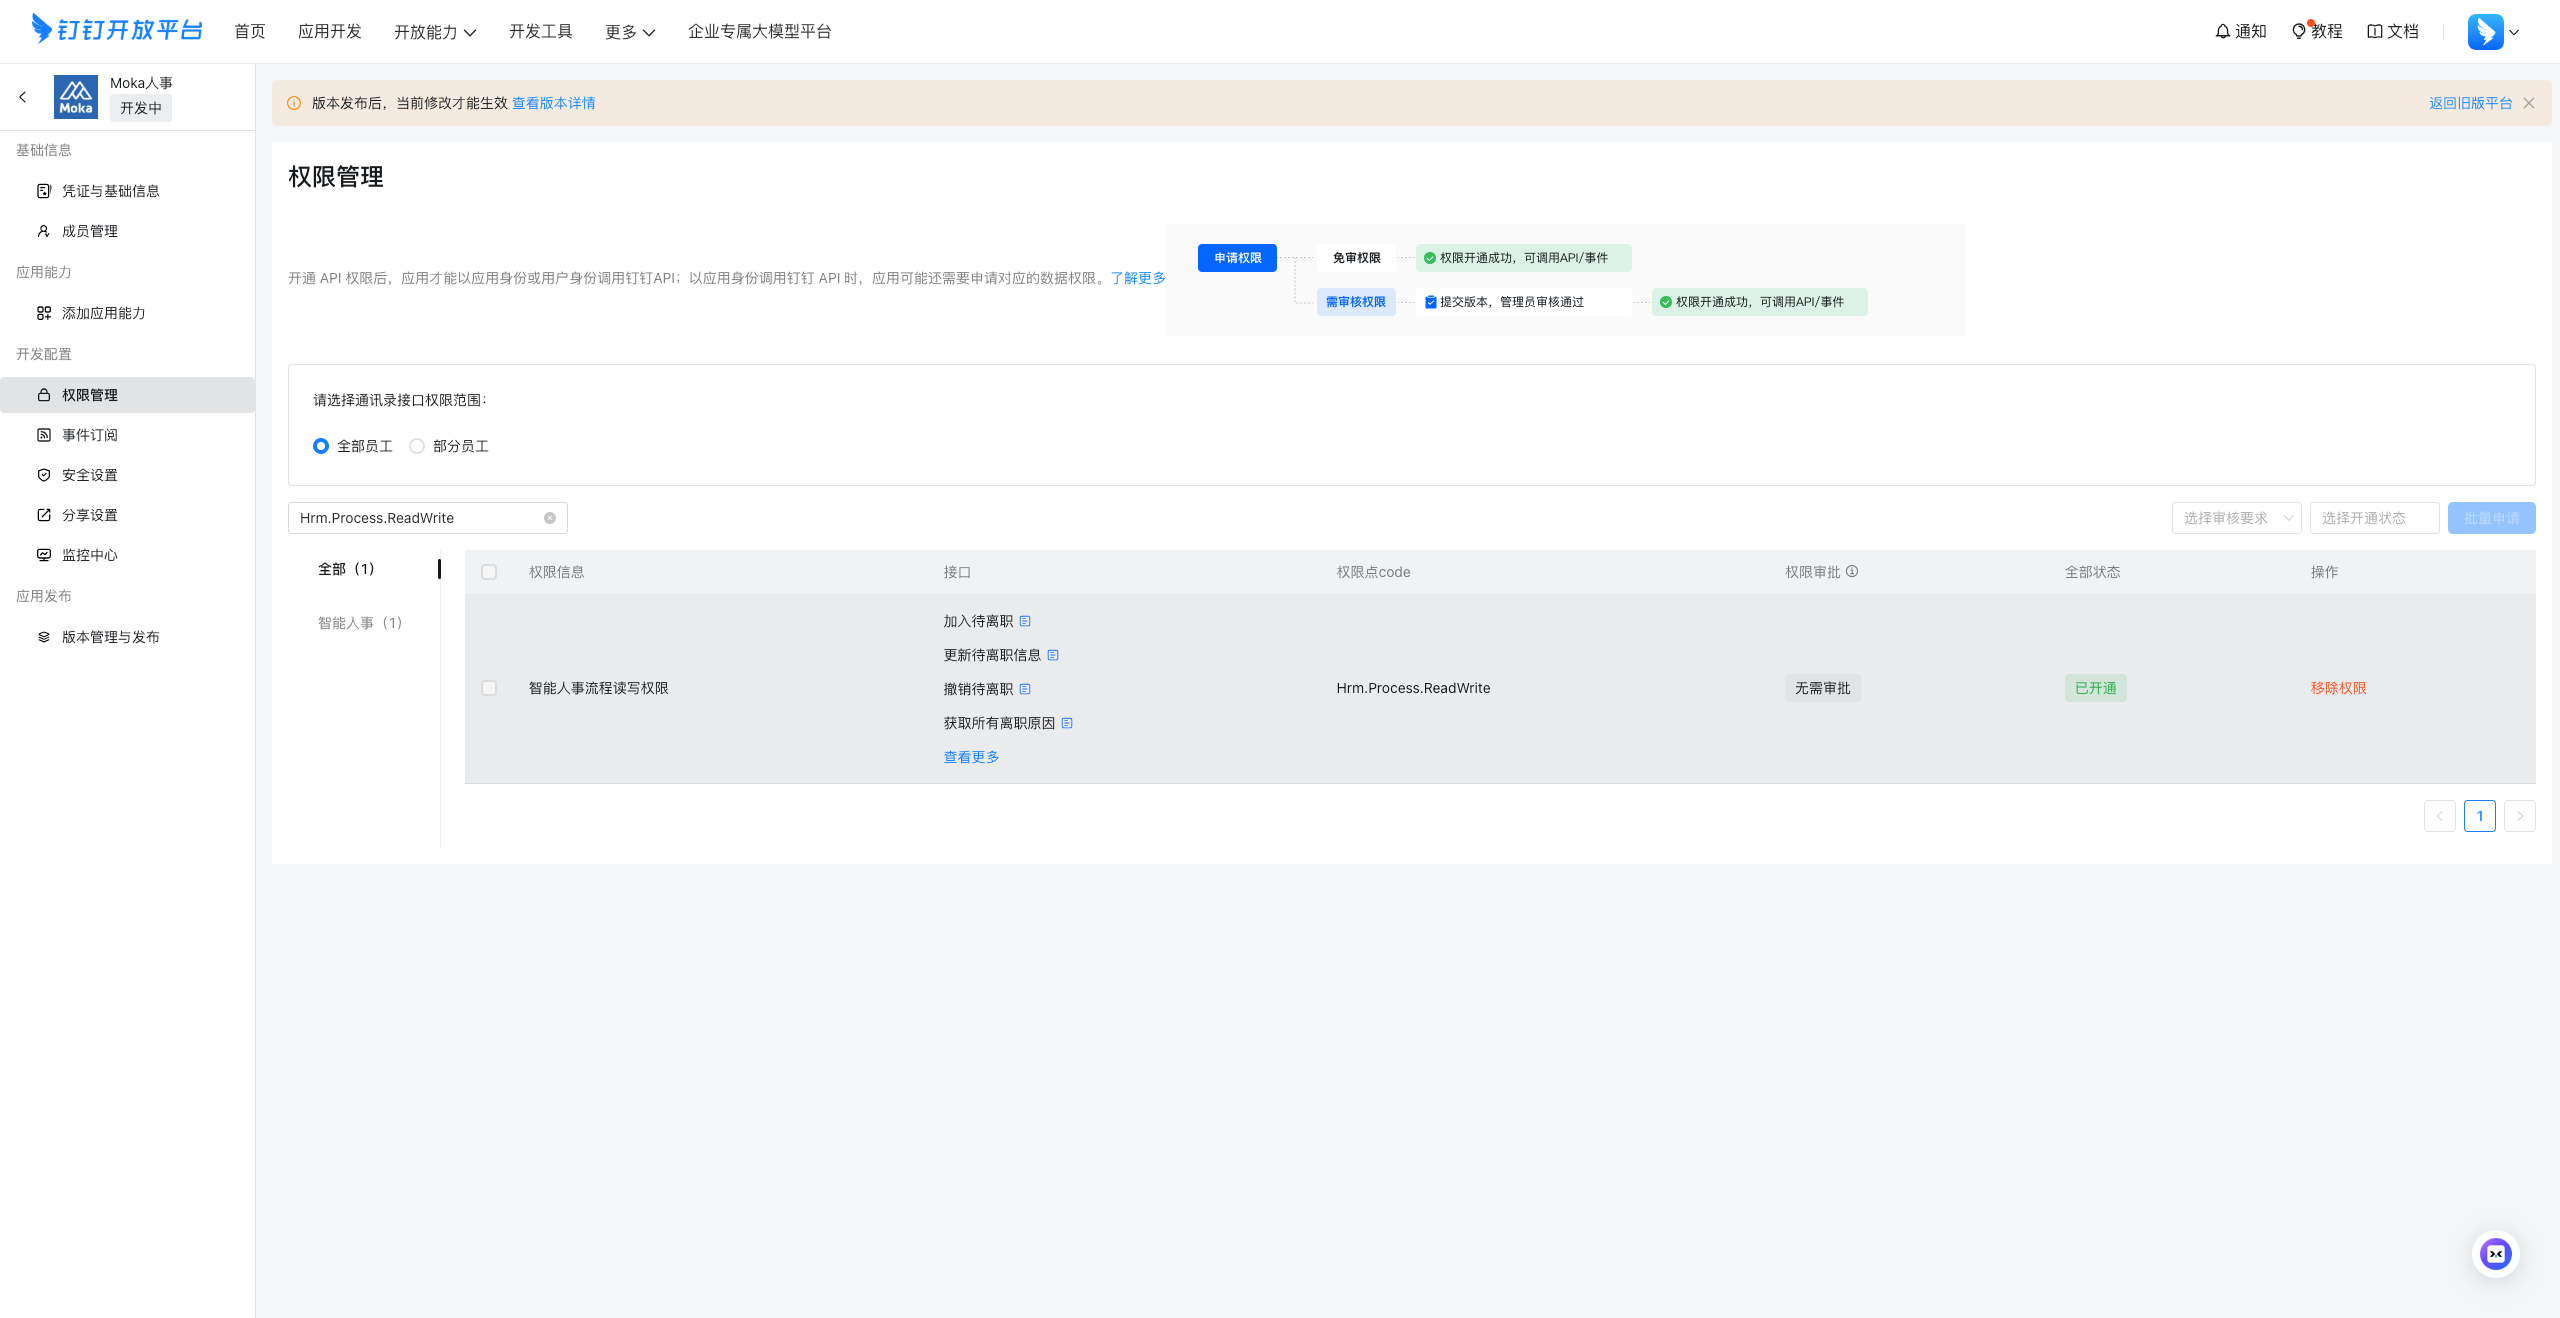Click the 移除权限 link
2560x1318 pixels.
coord(2338,688)
